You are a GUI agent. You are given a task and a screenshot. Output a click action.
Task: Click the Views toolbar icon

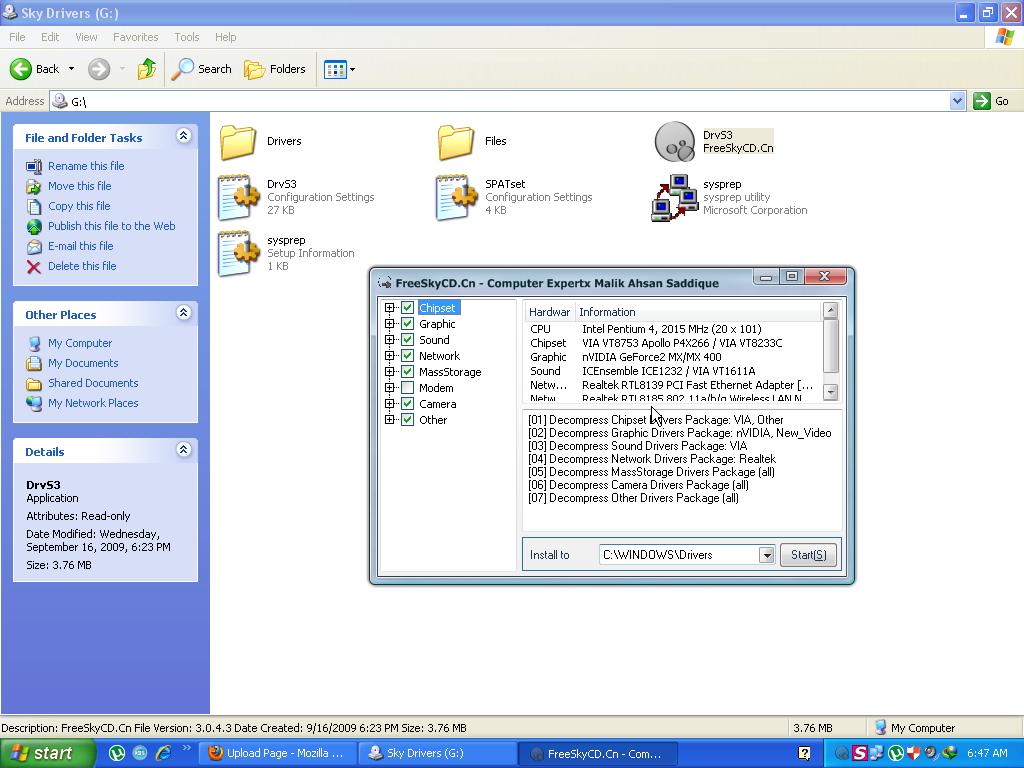[x=338, y=69]
